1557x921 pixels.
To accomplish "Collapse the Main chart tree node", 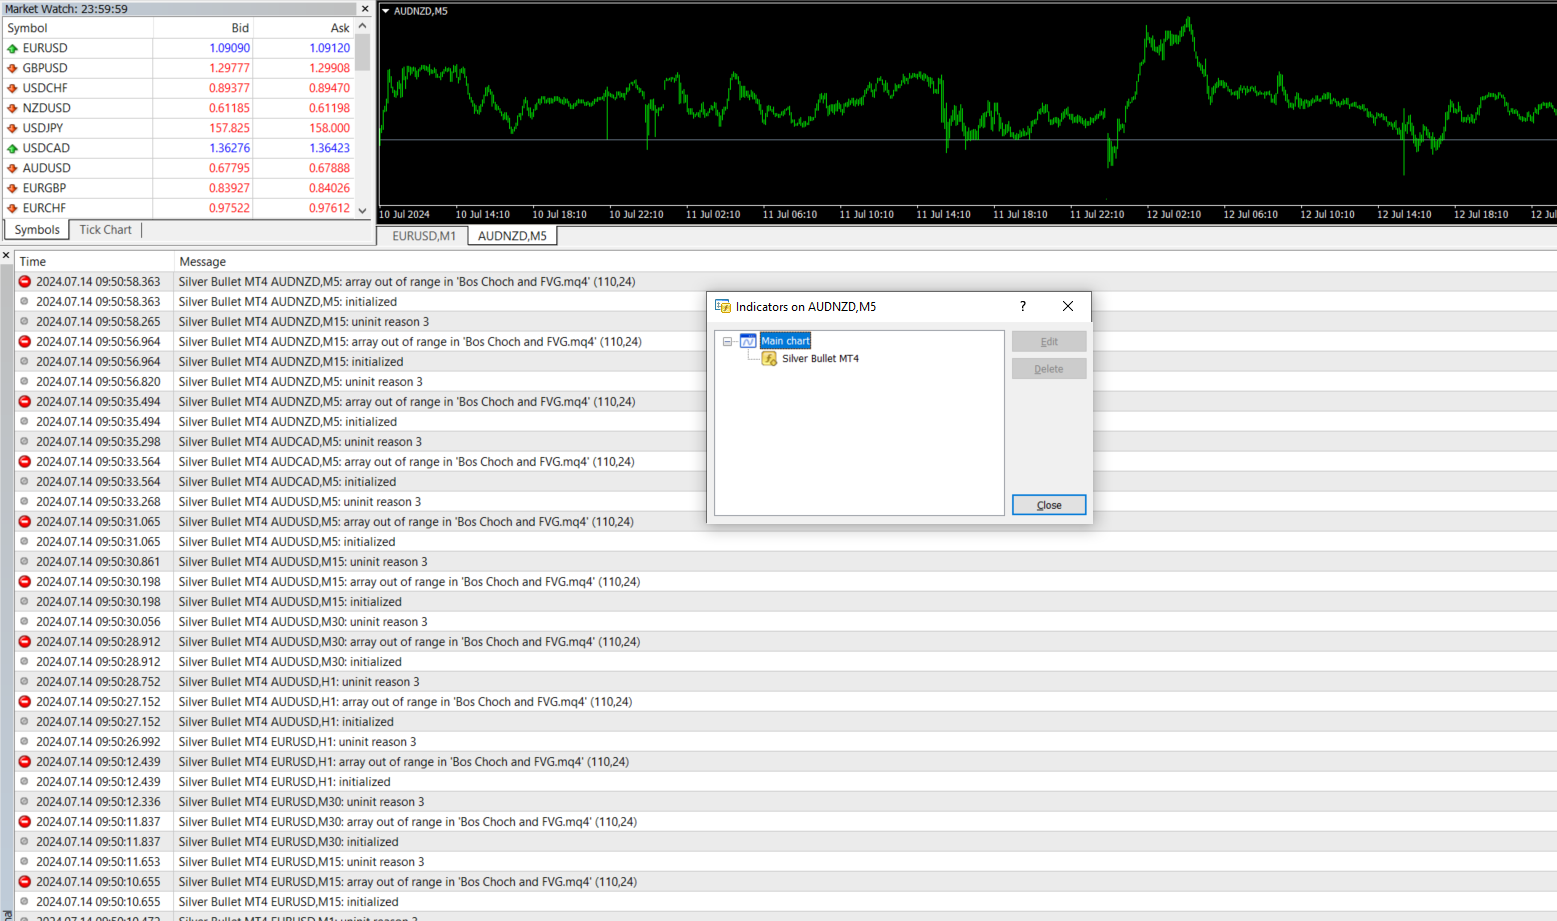I will coord(728,342).
